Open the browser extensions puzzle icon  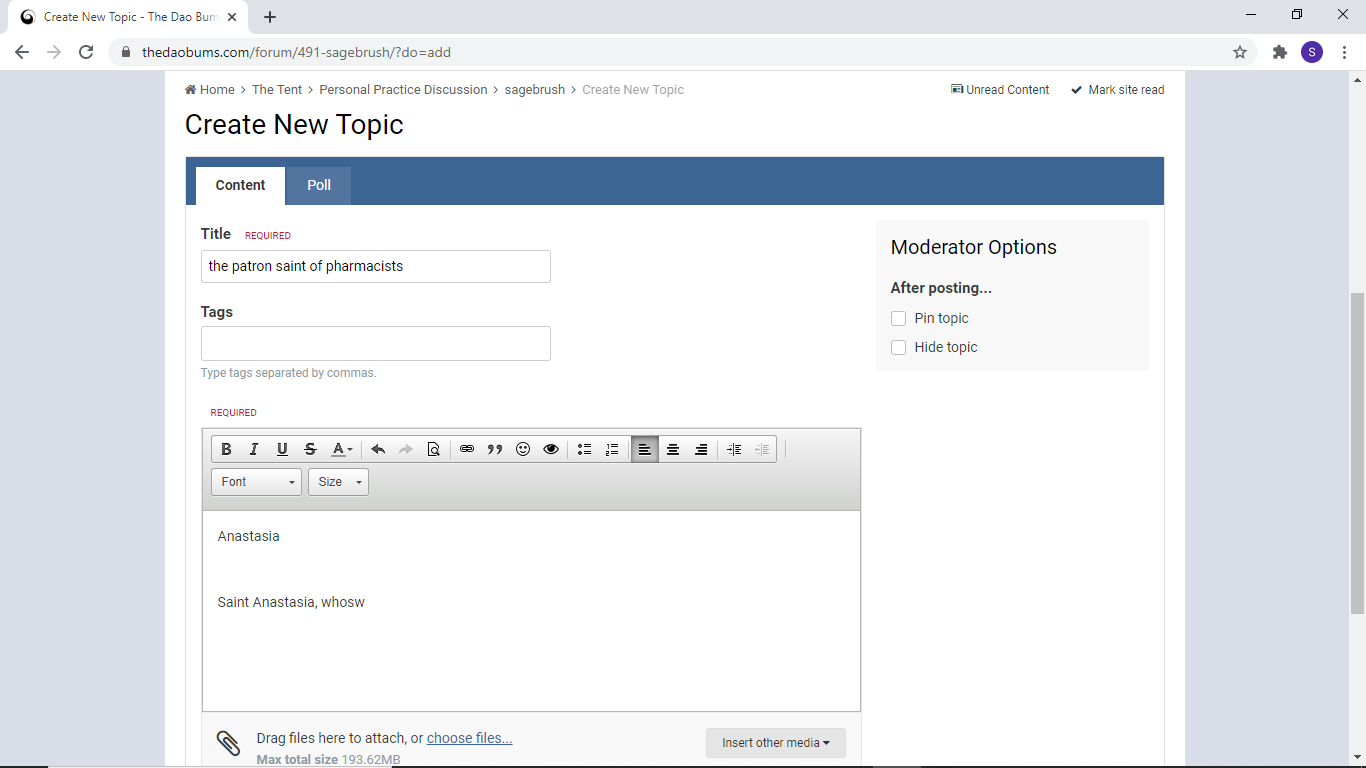pos(1280,52)
